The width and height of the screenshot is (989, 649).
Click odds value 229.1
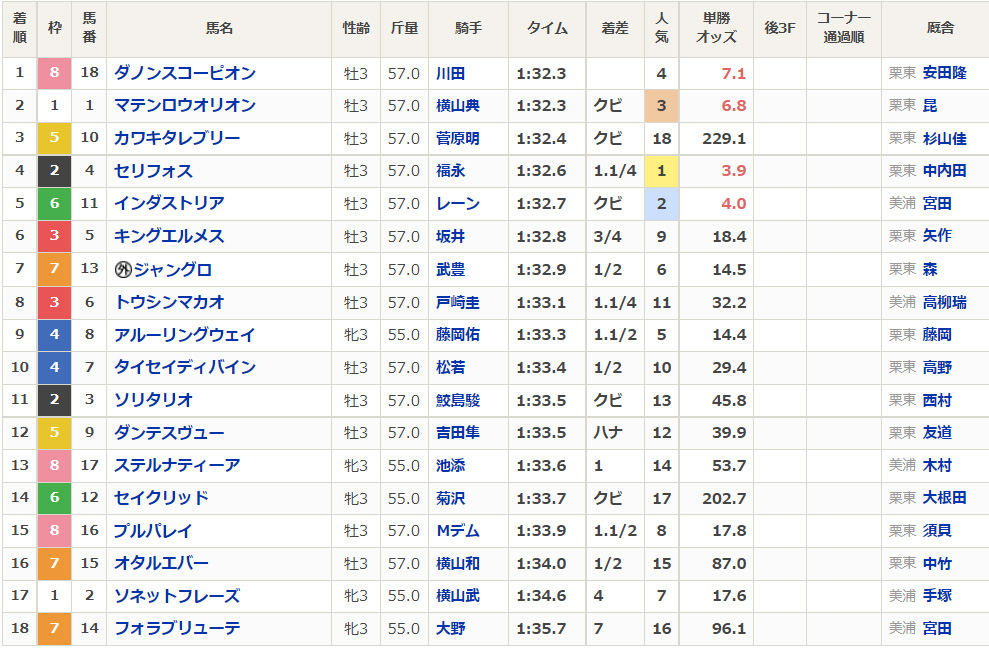point(724,139)
